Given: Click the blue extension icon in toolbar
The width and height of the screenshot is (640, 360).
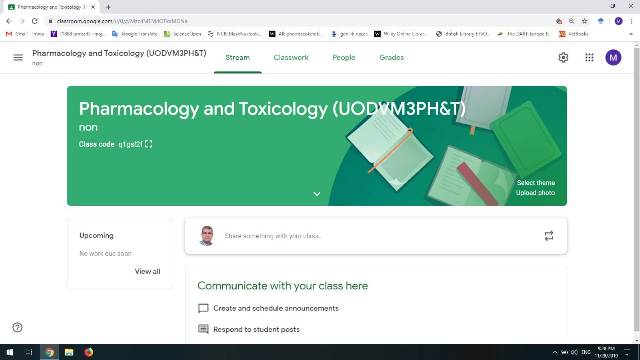Looking at the screenshot, I should pyautogui.click(x=600, y=21).
